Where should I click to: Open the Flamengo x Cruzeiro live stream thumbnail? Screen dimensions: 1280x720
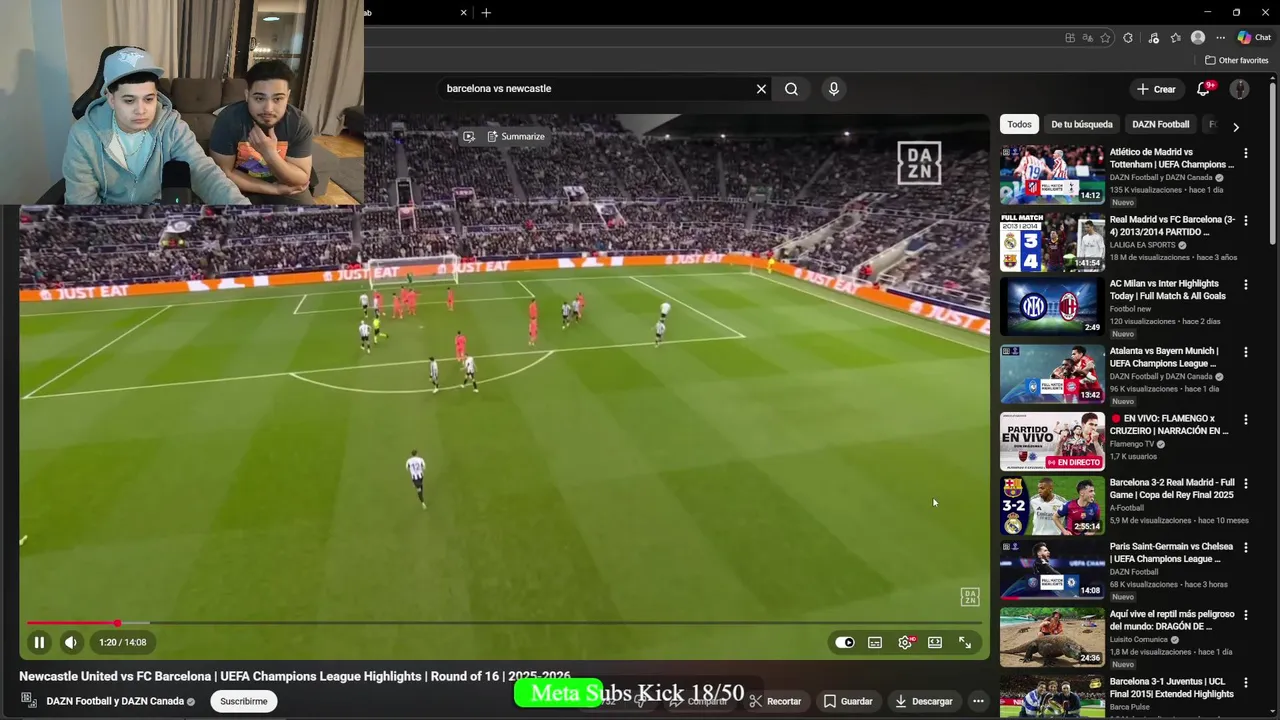click(1052, 441)
